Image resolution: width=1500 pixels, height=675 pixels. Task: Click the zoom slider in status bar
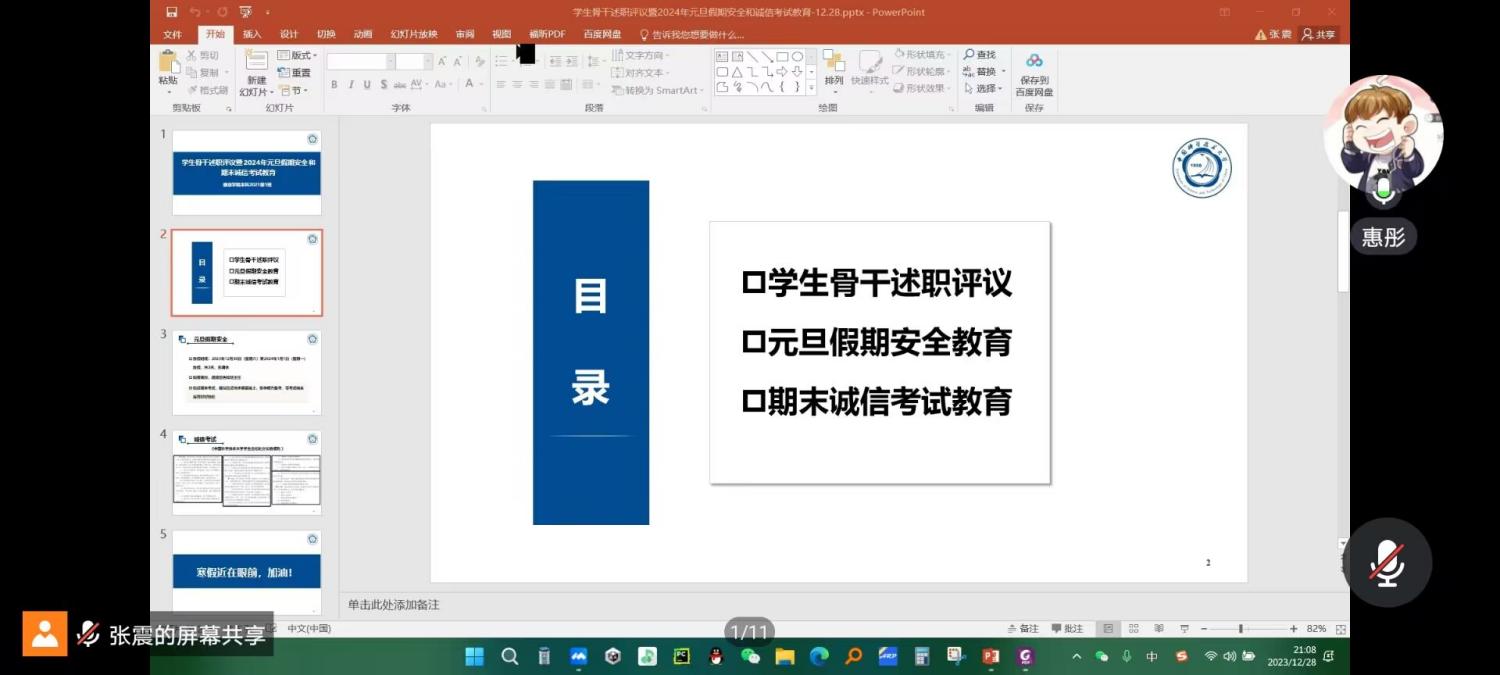coord(1241,629)
